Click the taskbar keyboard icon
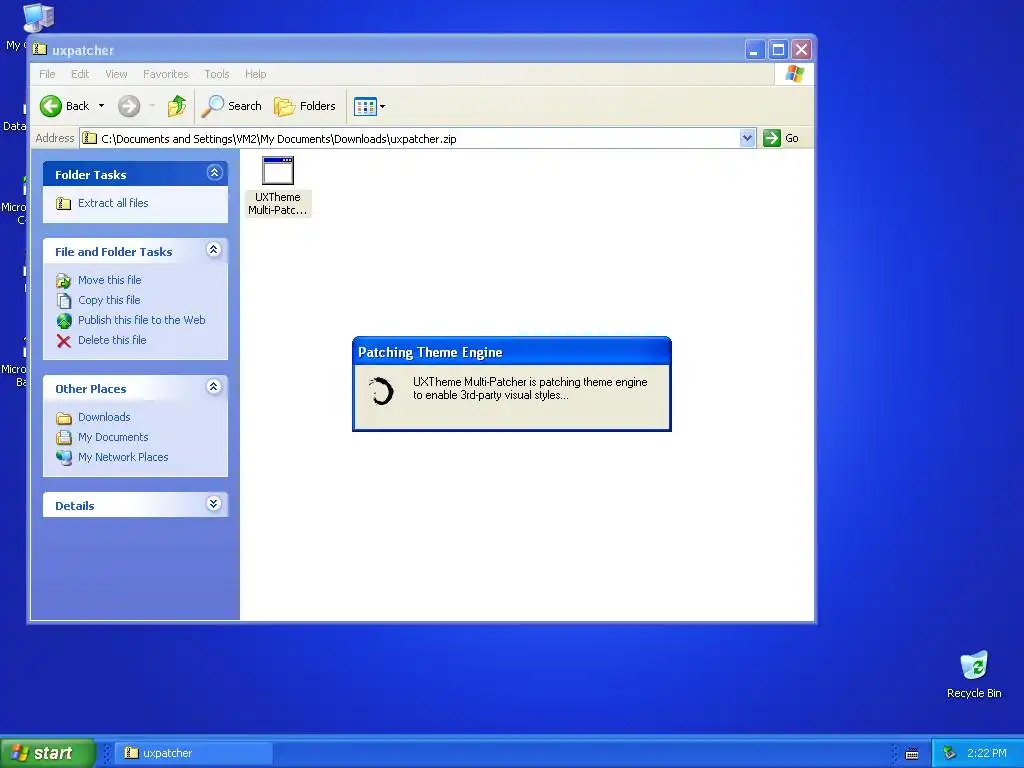 point(912,754)
